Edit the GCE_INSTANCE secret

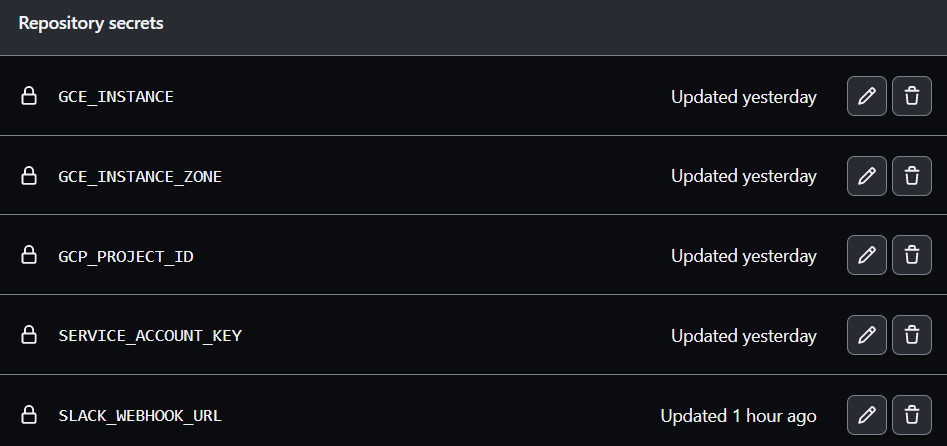pyautogui.click(x=867, y=96)
